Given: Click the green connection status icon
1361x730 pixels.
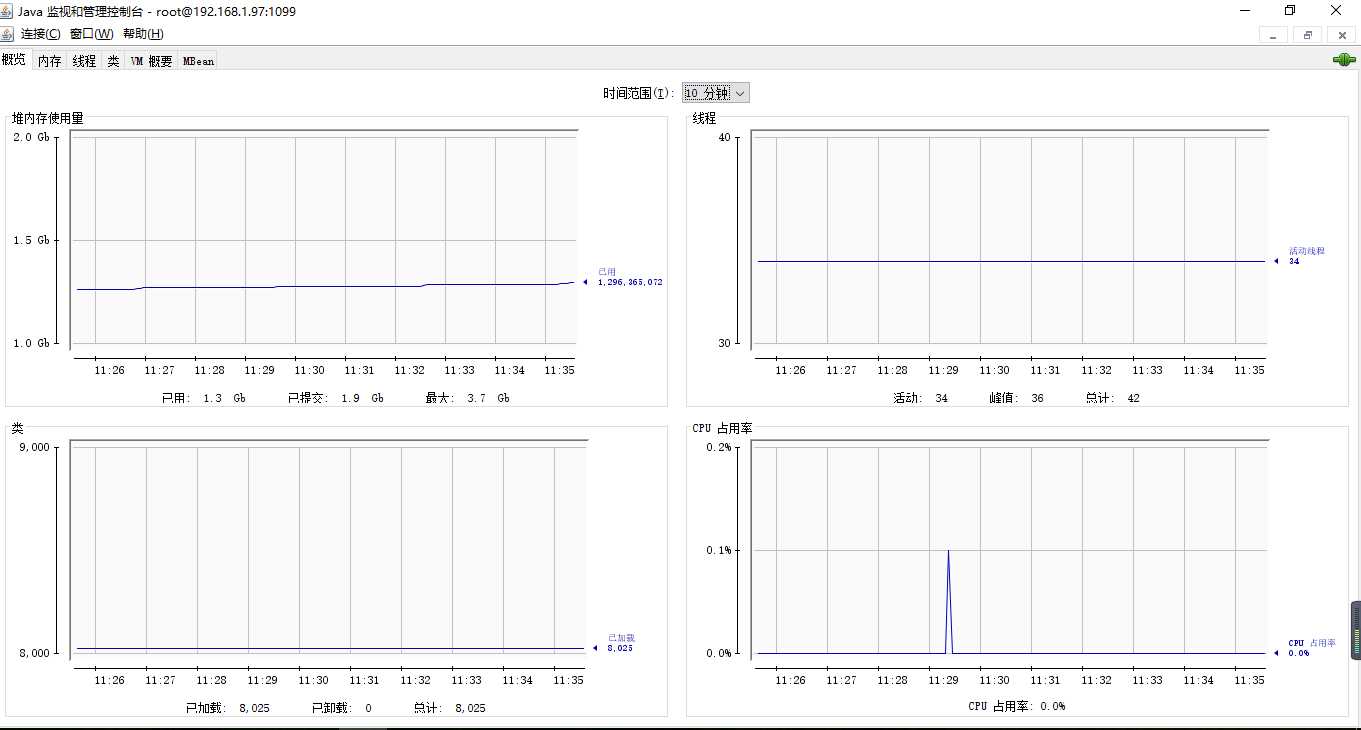Looking at the screenshot, I should click(1344, 60).
